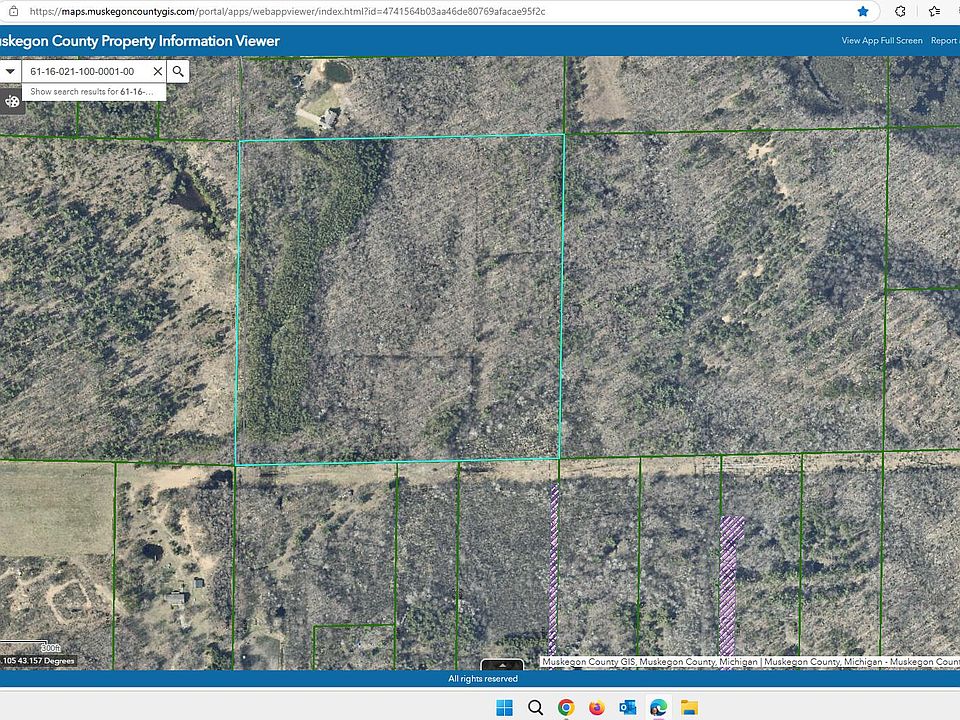
Task: Open the browser favorites list icon
Action: pyautogui.click(x=933, y=11)
